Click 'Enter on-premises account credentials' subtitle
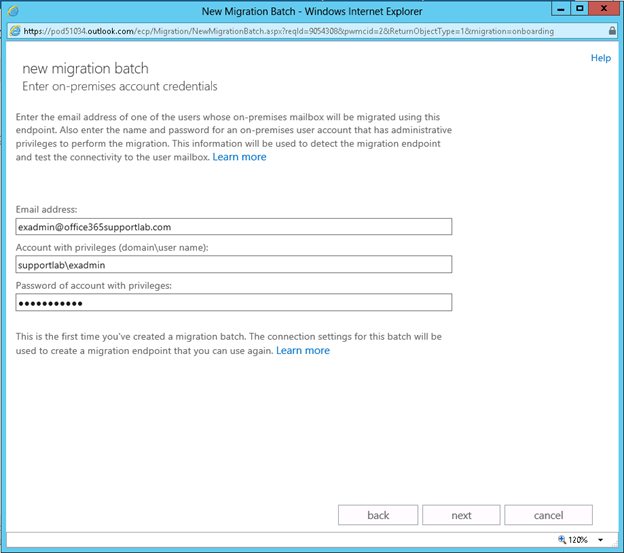Screen dimensions: 624x553 tap(120, 86)
